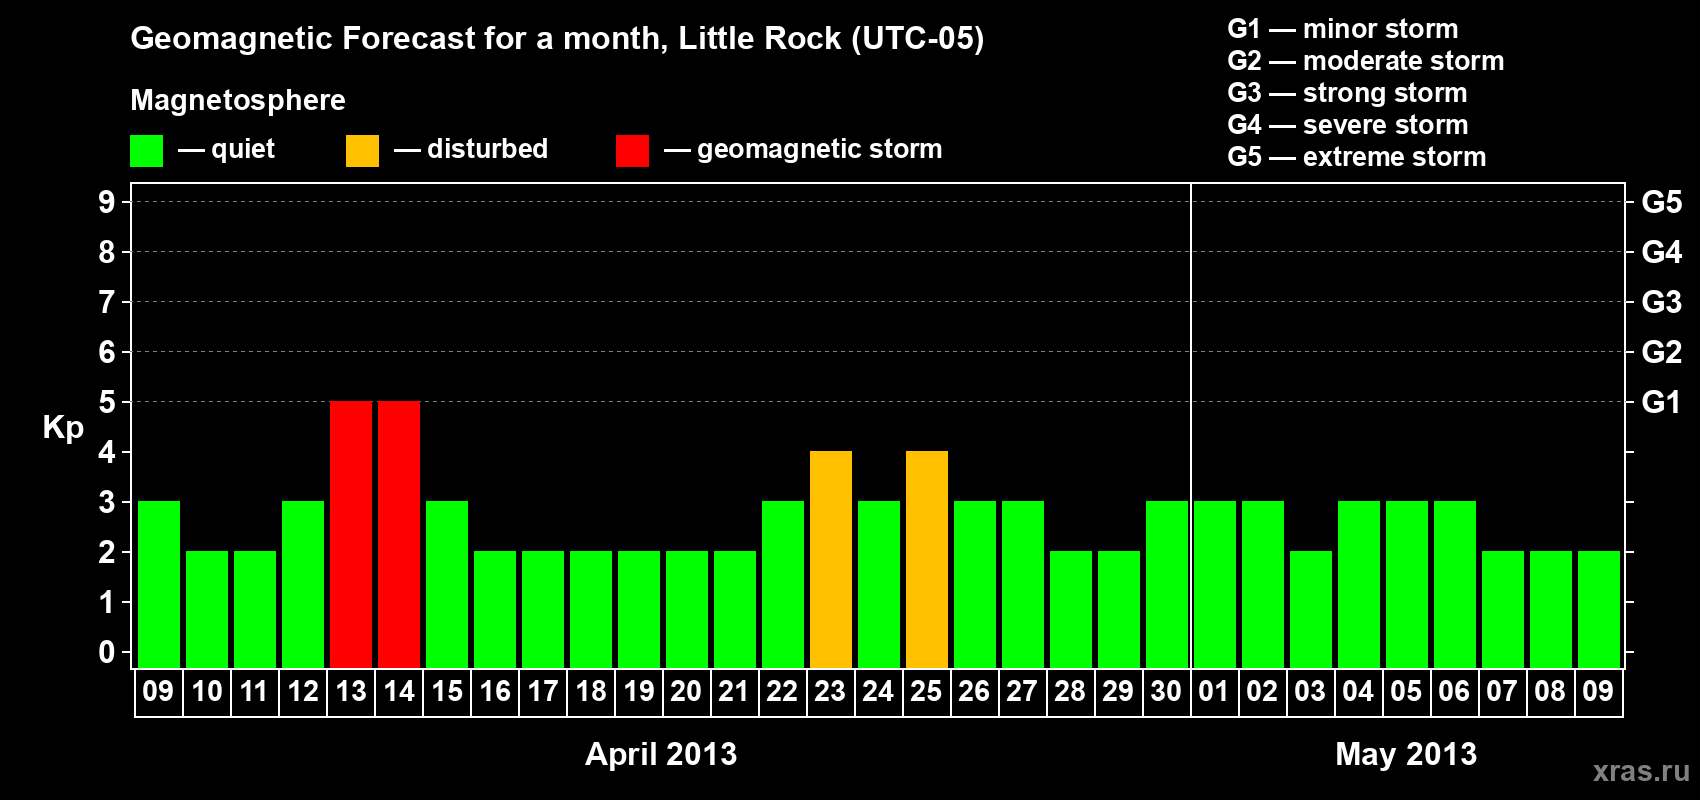Click the G4 label on right axis
Viewport: 1700px width, 800px height.
coord(1662,252)
